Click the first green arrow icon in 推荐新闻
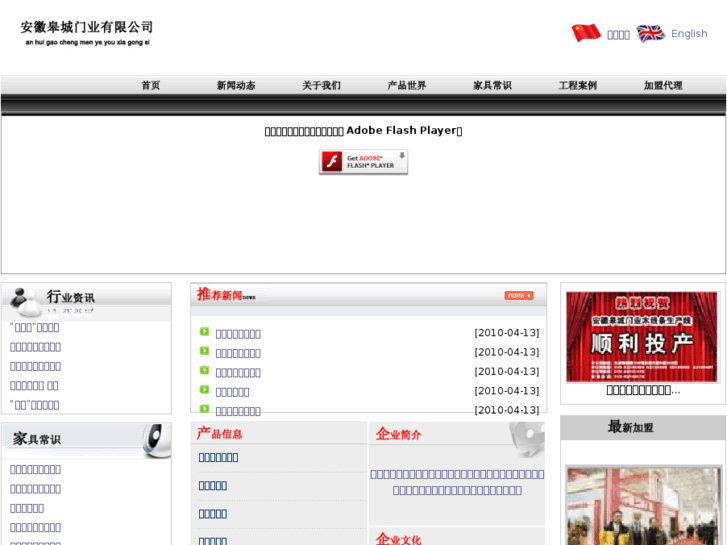The image size is (727, 545). [204, 331]
